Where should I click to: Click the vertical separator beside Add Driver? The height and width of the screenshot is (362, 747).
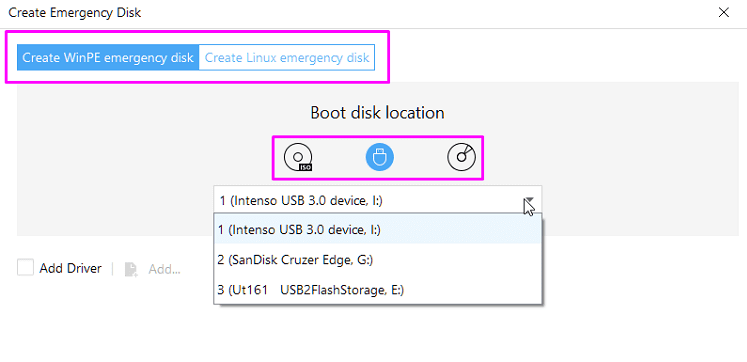(112, 269)
